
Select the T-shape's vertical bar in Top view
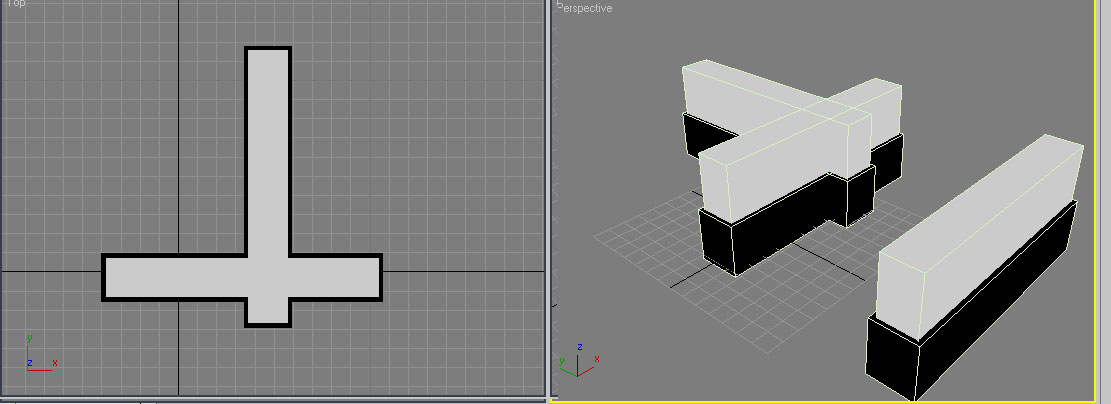click(268, 150)
